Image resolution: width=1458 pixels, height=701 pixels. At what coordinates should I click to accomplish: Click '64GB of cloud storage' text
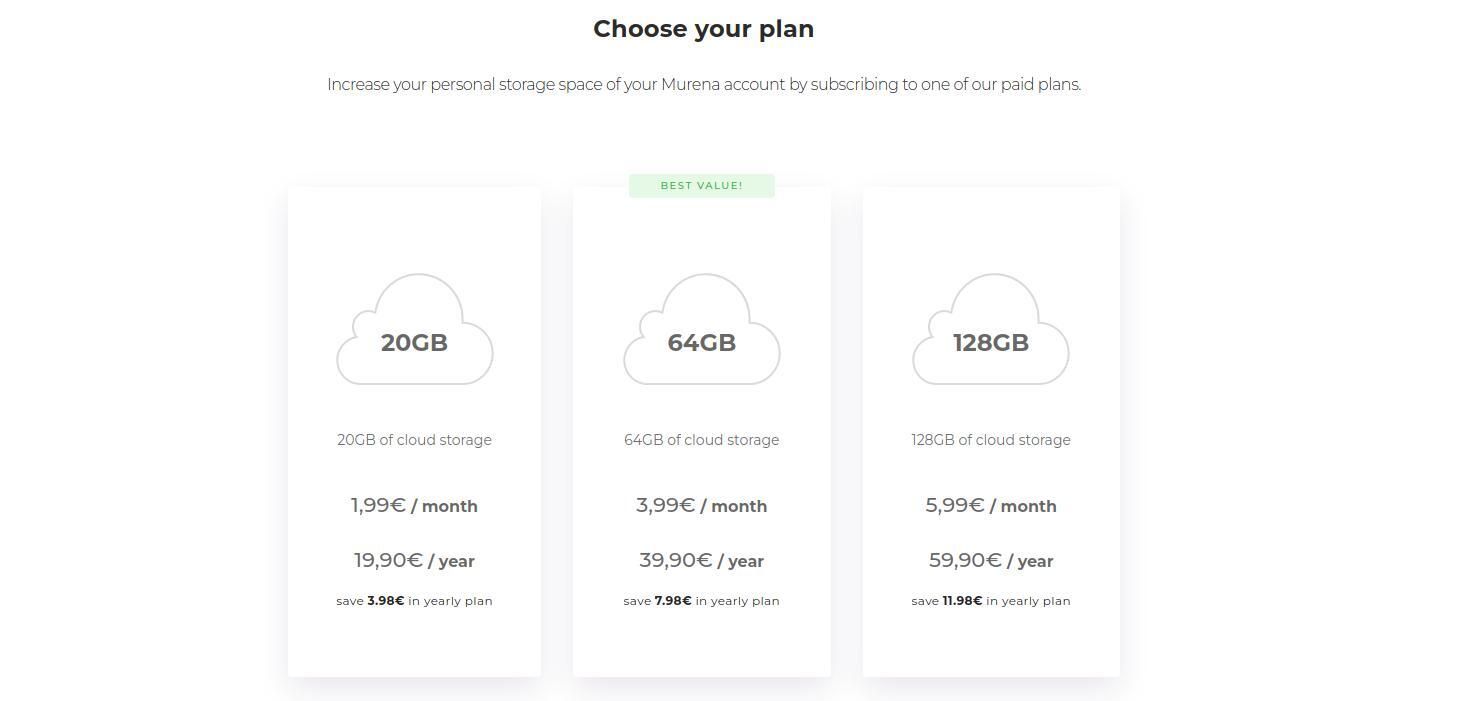[701, 440]
